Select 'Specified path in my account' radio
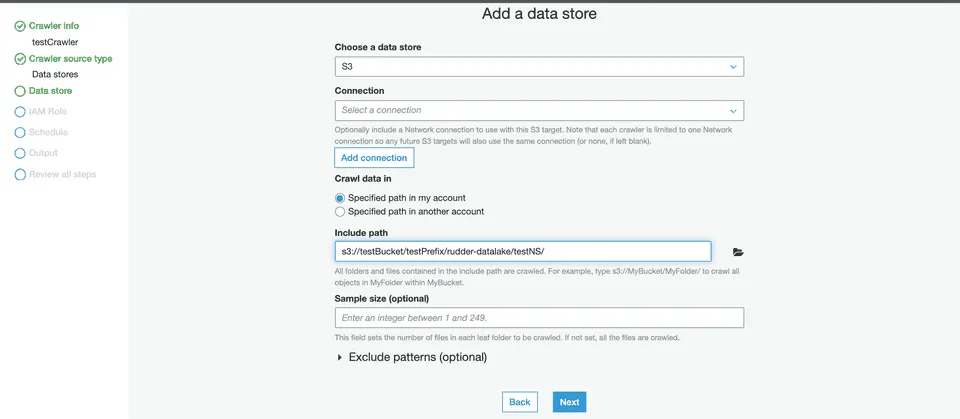This screenshot has width=960, height=419. 340,198
